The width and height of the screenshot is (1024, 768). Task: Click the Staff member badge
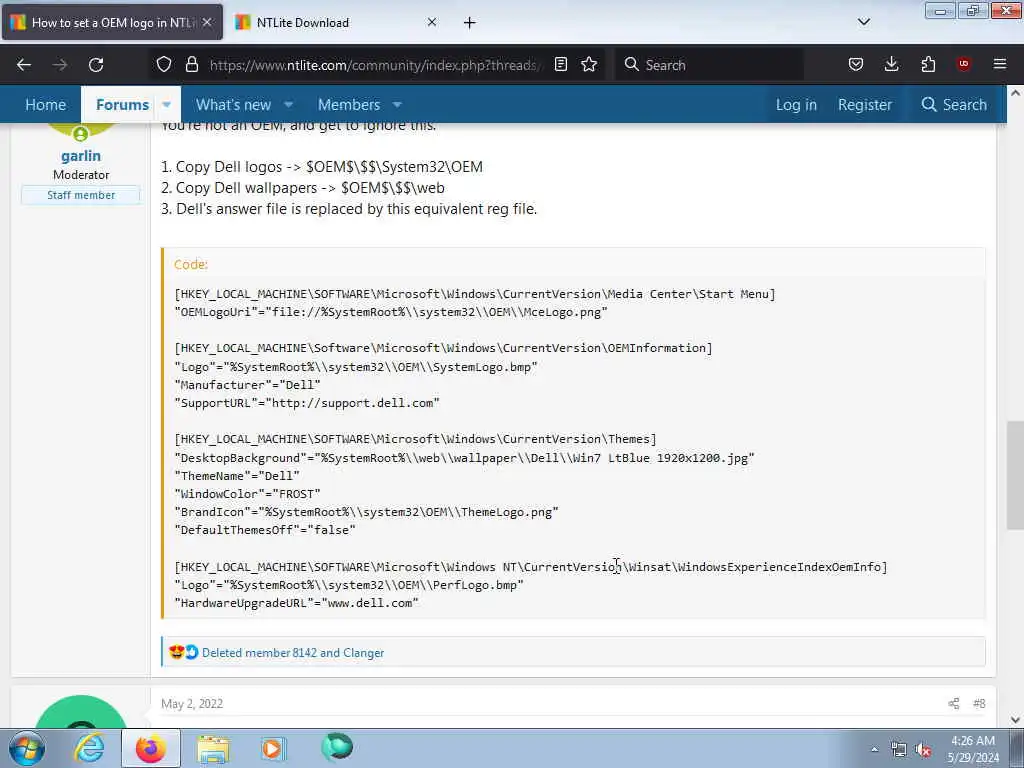click(x=81, y=195)
